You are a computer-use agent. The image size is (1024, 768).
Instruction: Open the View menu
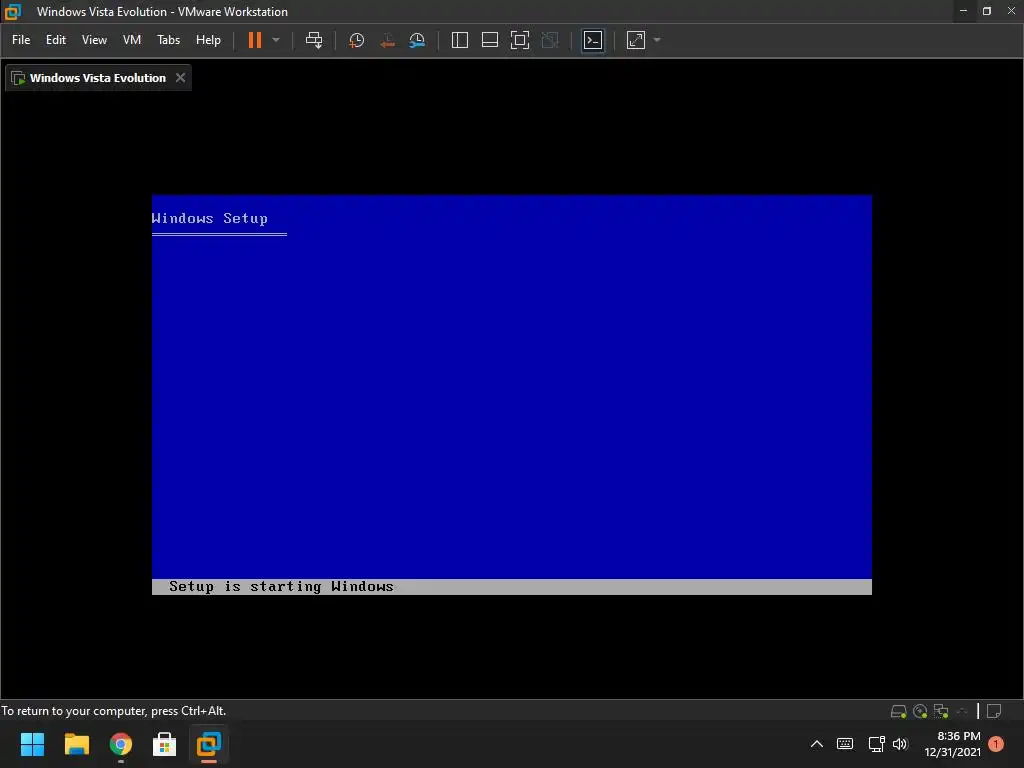pos(94,40)
